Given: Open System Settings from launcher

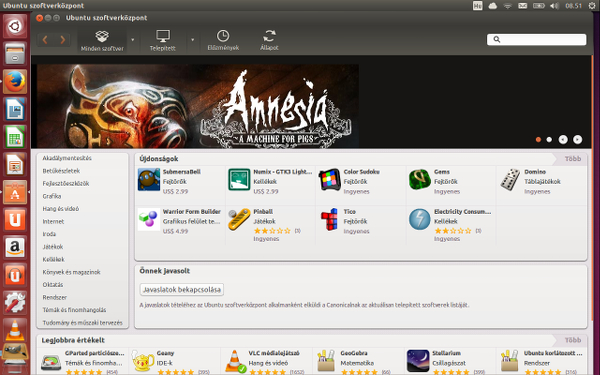Looking at the screenshot, I should pyautogui.click(x=15, y=302).
